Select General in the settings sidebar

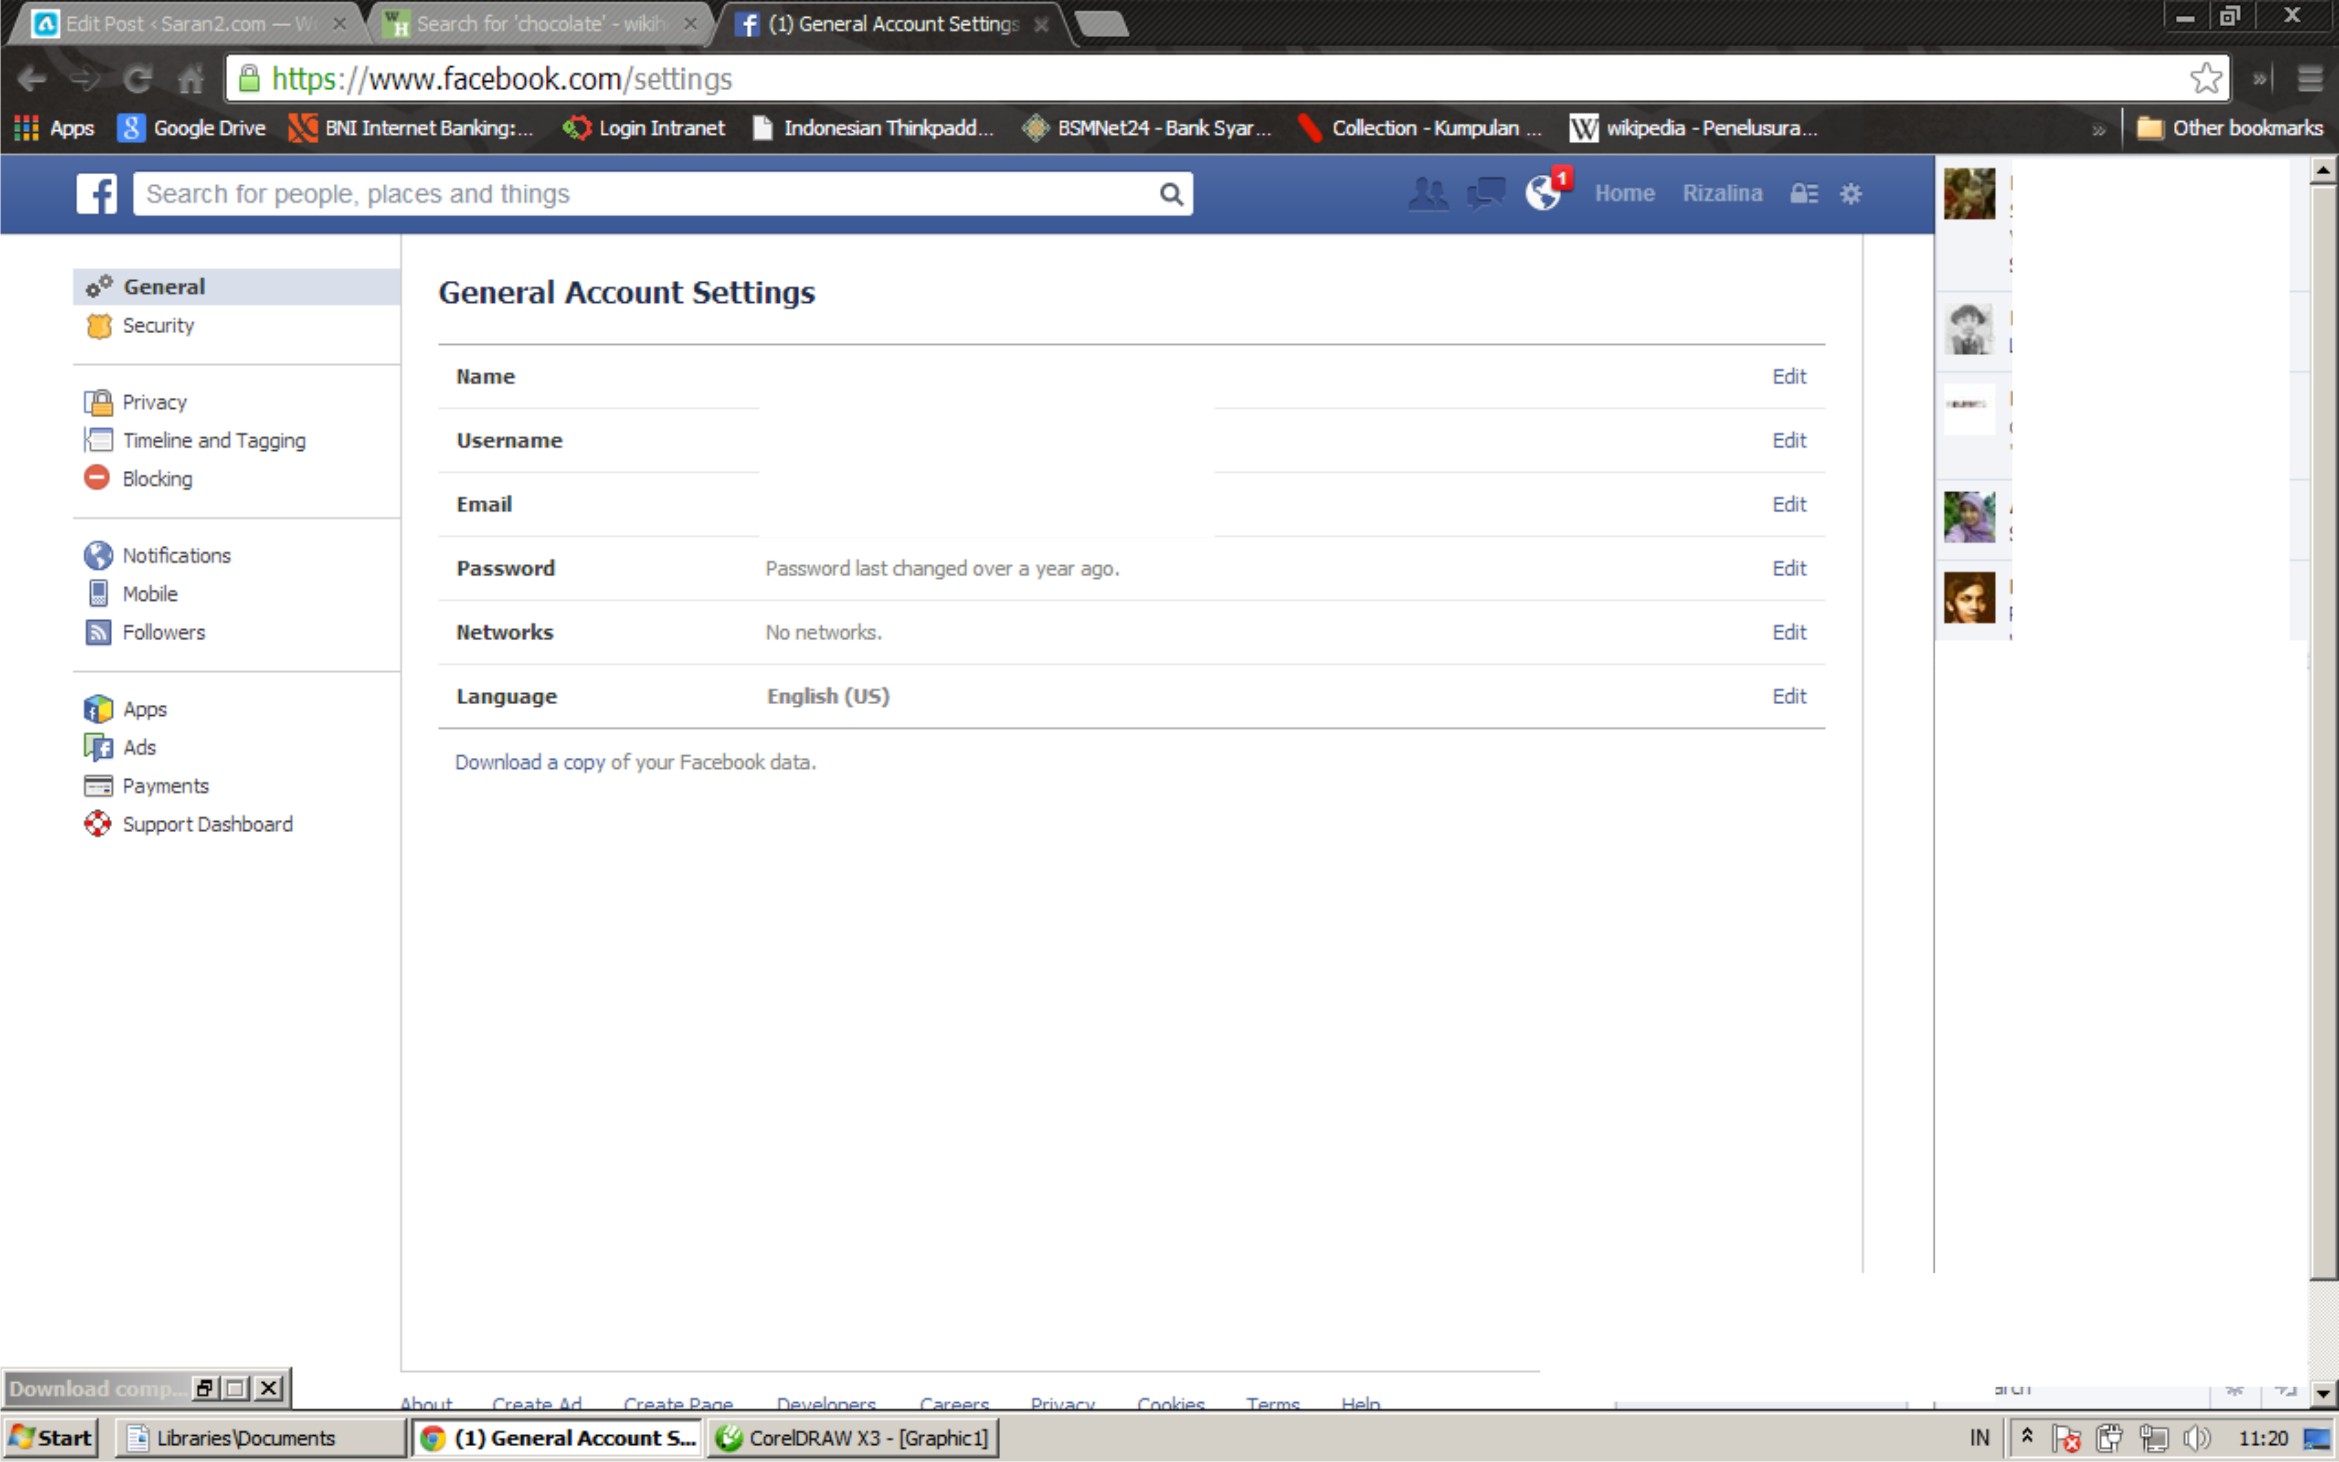pyautogui.click(x=237, y=286)
